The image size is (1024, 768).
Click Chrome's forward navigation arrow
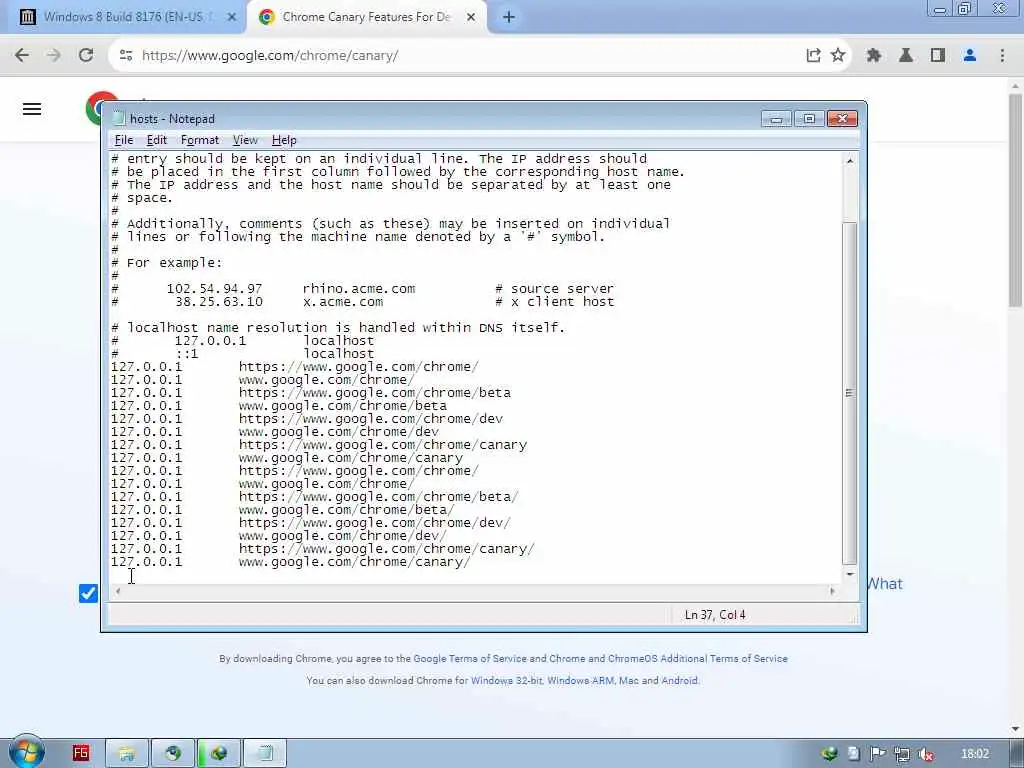coord(54,56)
